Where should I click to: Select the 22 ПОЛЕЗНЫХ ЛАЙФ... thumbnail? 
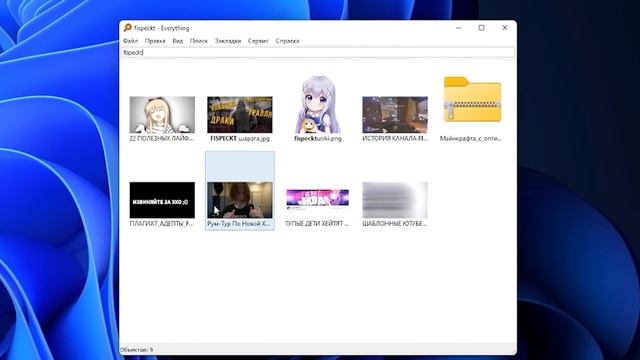click(162, 115)
